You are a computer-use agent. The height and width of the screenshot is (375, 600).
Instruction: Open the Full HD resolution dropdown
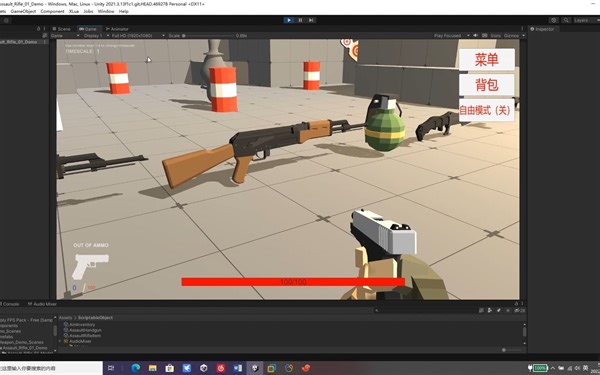137,36
